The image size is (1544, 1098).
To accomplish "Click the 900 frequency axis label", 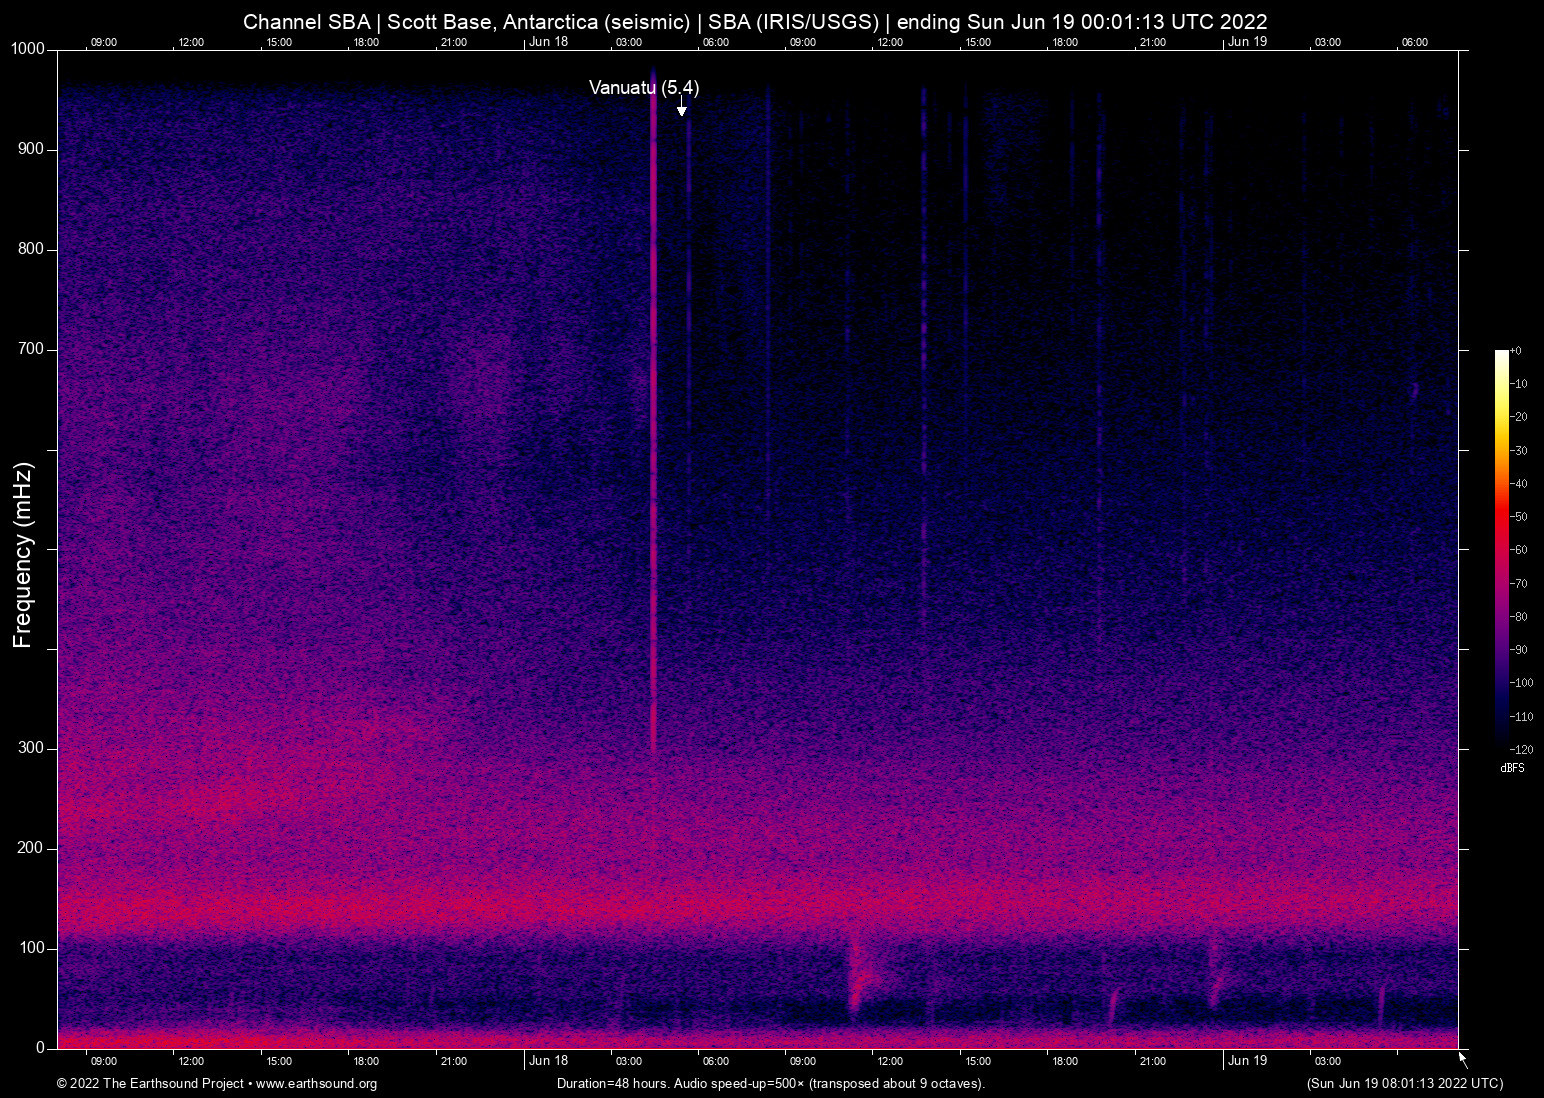I will [x=31, y=149].
